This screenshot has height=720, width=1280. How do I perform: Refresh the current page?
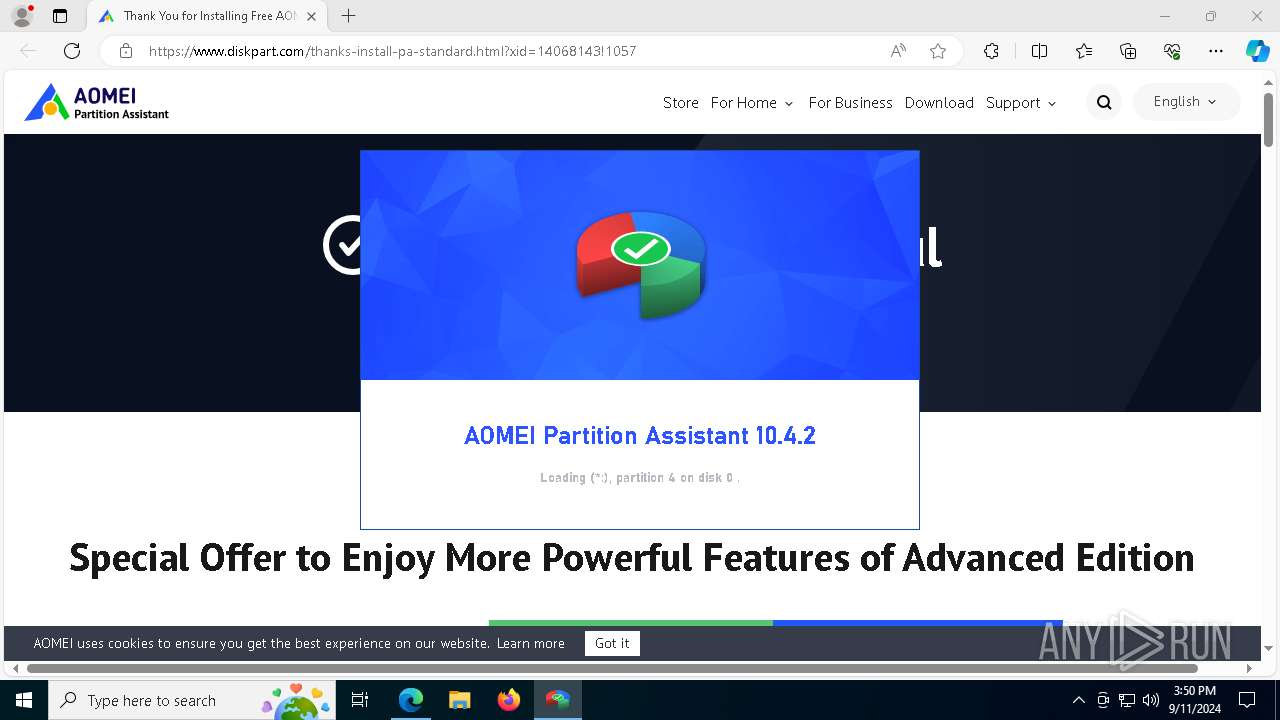[72, 51]
